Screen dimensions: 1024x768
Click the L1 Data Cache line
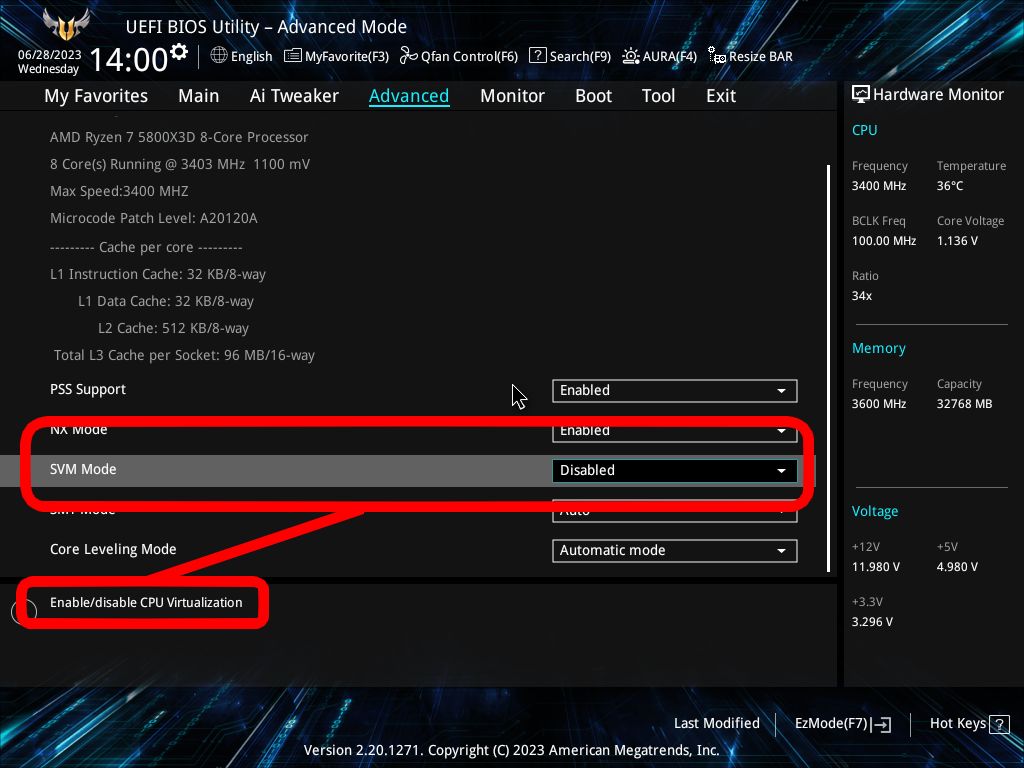click(166, 302)
